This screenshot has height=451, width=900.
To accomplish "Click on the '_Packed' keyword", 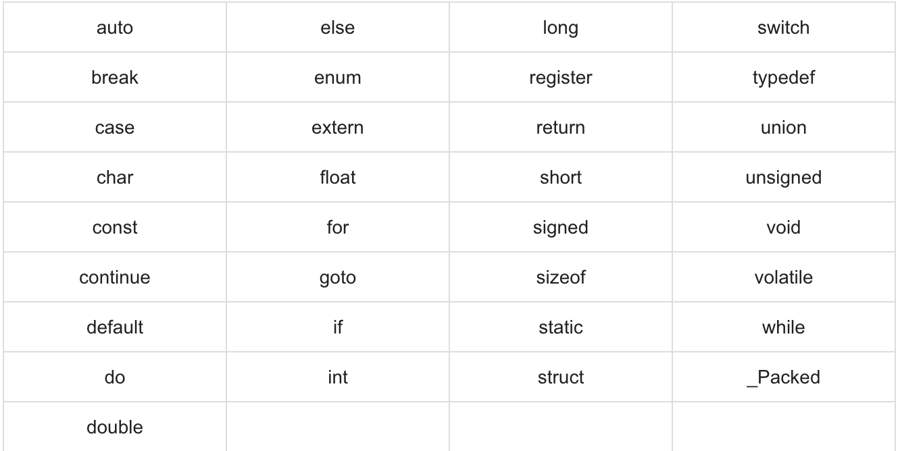I will (784, 378).
